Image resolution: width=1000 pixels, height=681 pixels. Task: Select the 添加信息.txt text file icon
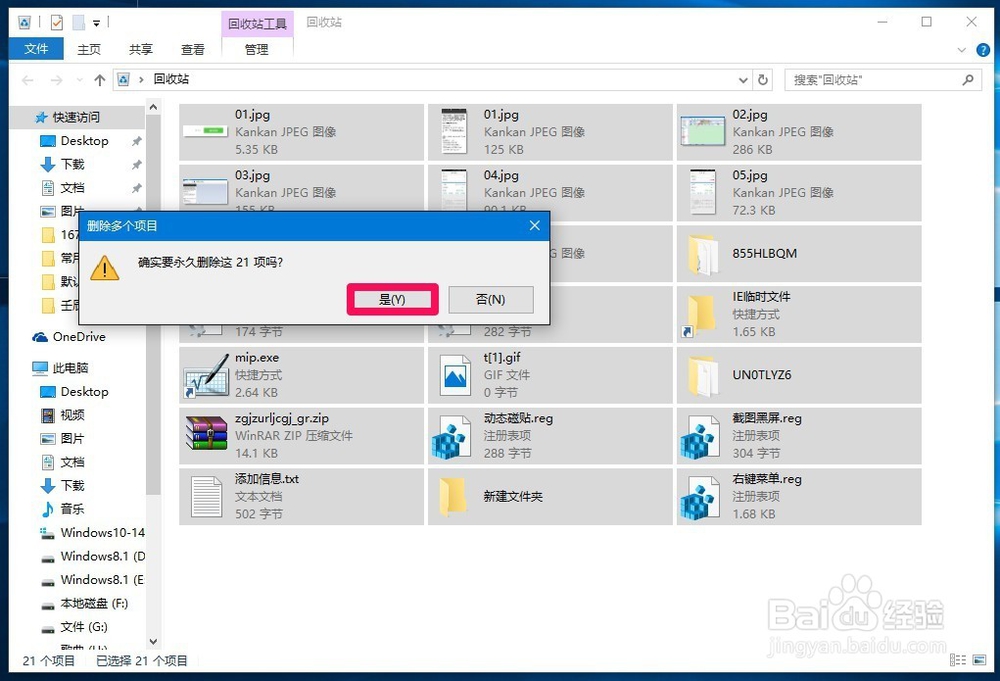[x=205, y=497]
